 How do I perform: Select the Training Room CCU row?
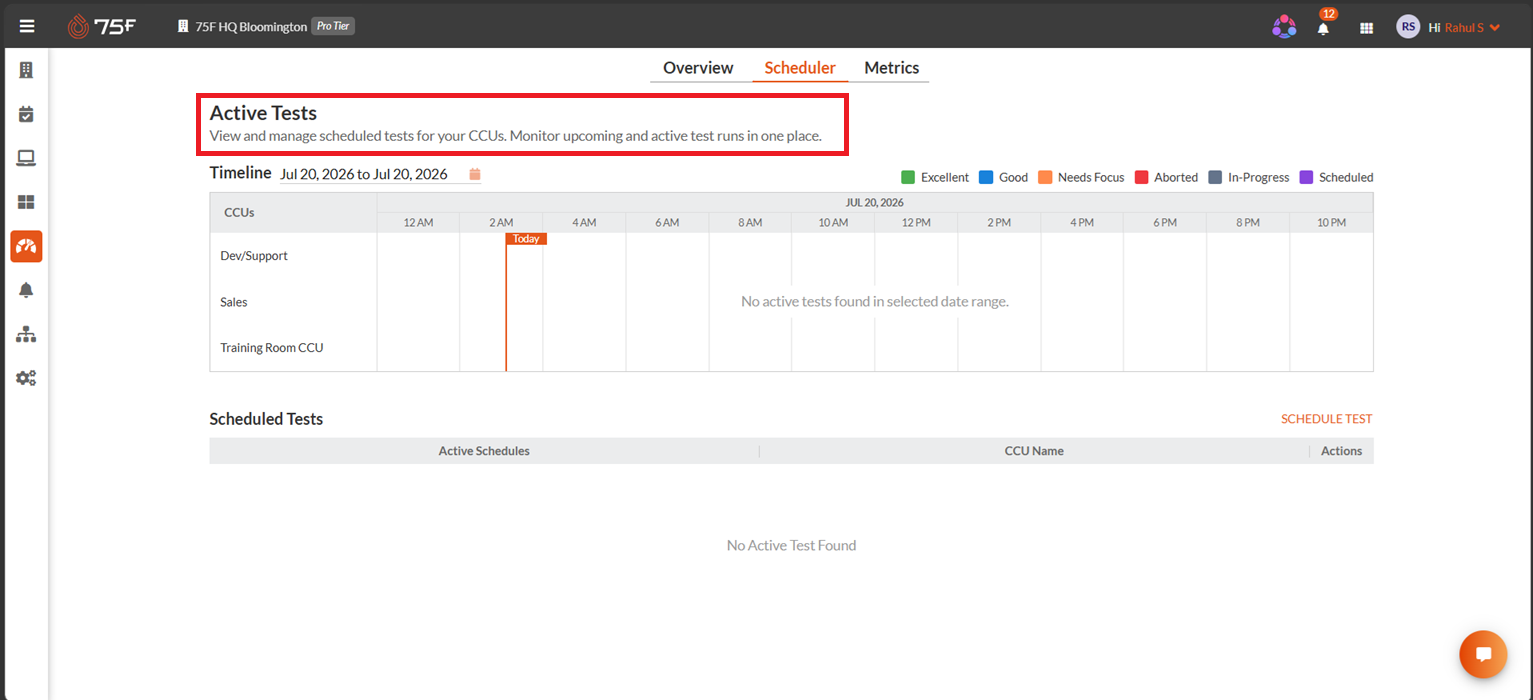tap(272, 348)
